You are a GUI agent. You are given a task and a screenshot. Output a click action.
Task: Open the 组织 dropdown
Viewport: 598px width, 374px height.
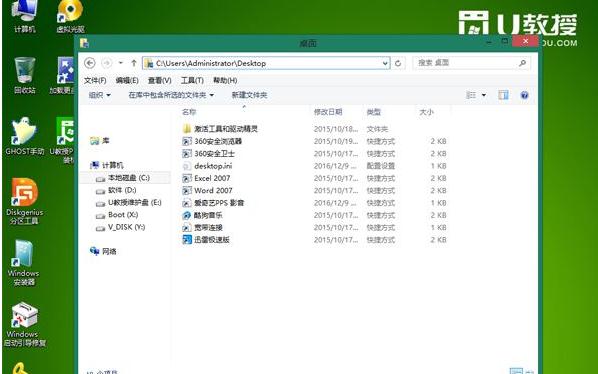point(100,95)
